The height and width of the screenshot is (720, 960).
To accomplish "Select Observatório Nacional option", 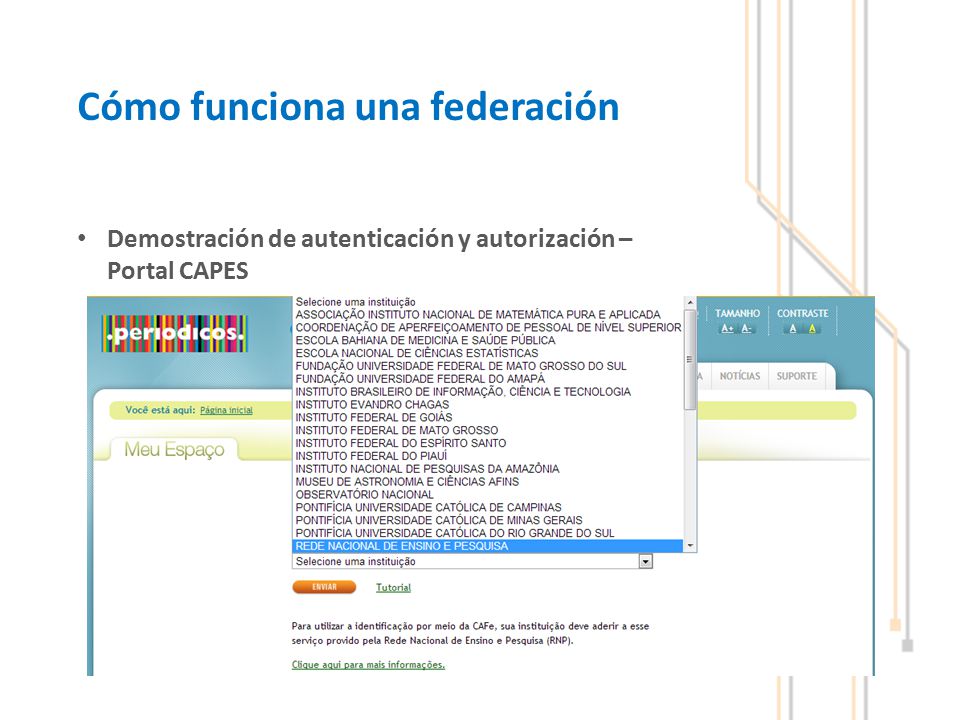I will (x=487, y=495).
